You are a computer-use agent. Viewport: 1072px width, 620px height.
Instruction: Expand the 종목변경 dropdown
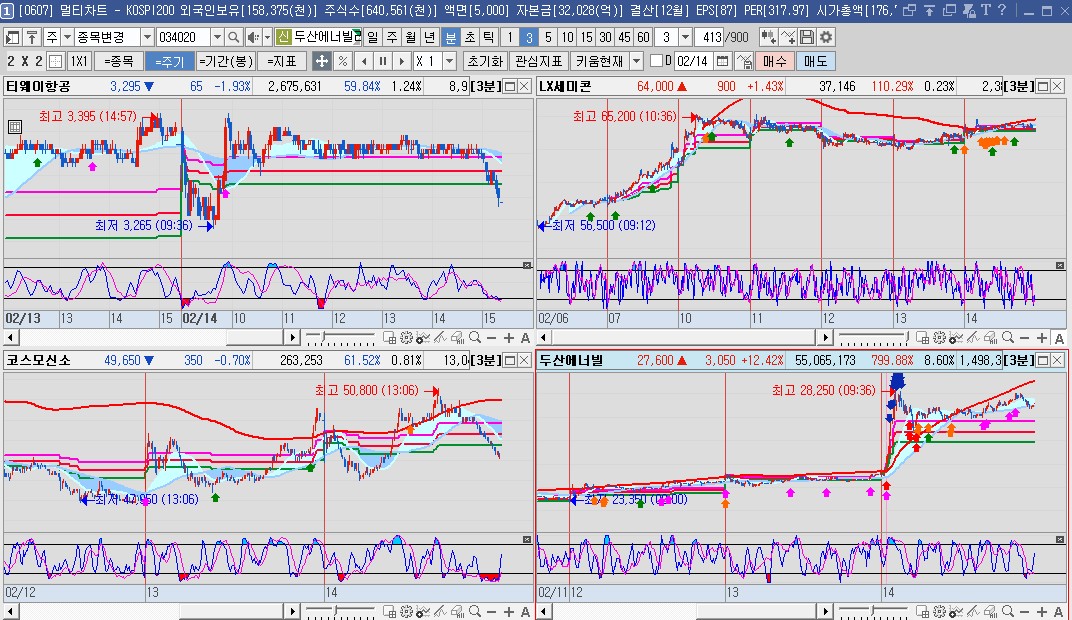(146, 37)
